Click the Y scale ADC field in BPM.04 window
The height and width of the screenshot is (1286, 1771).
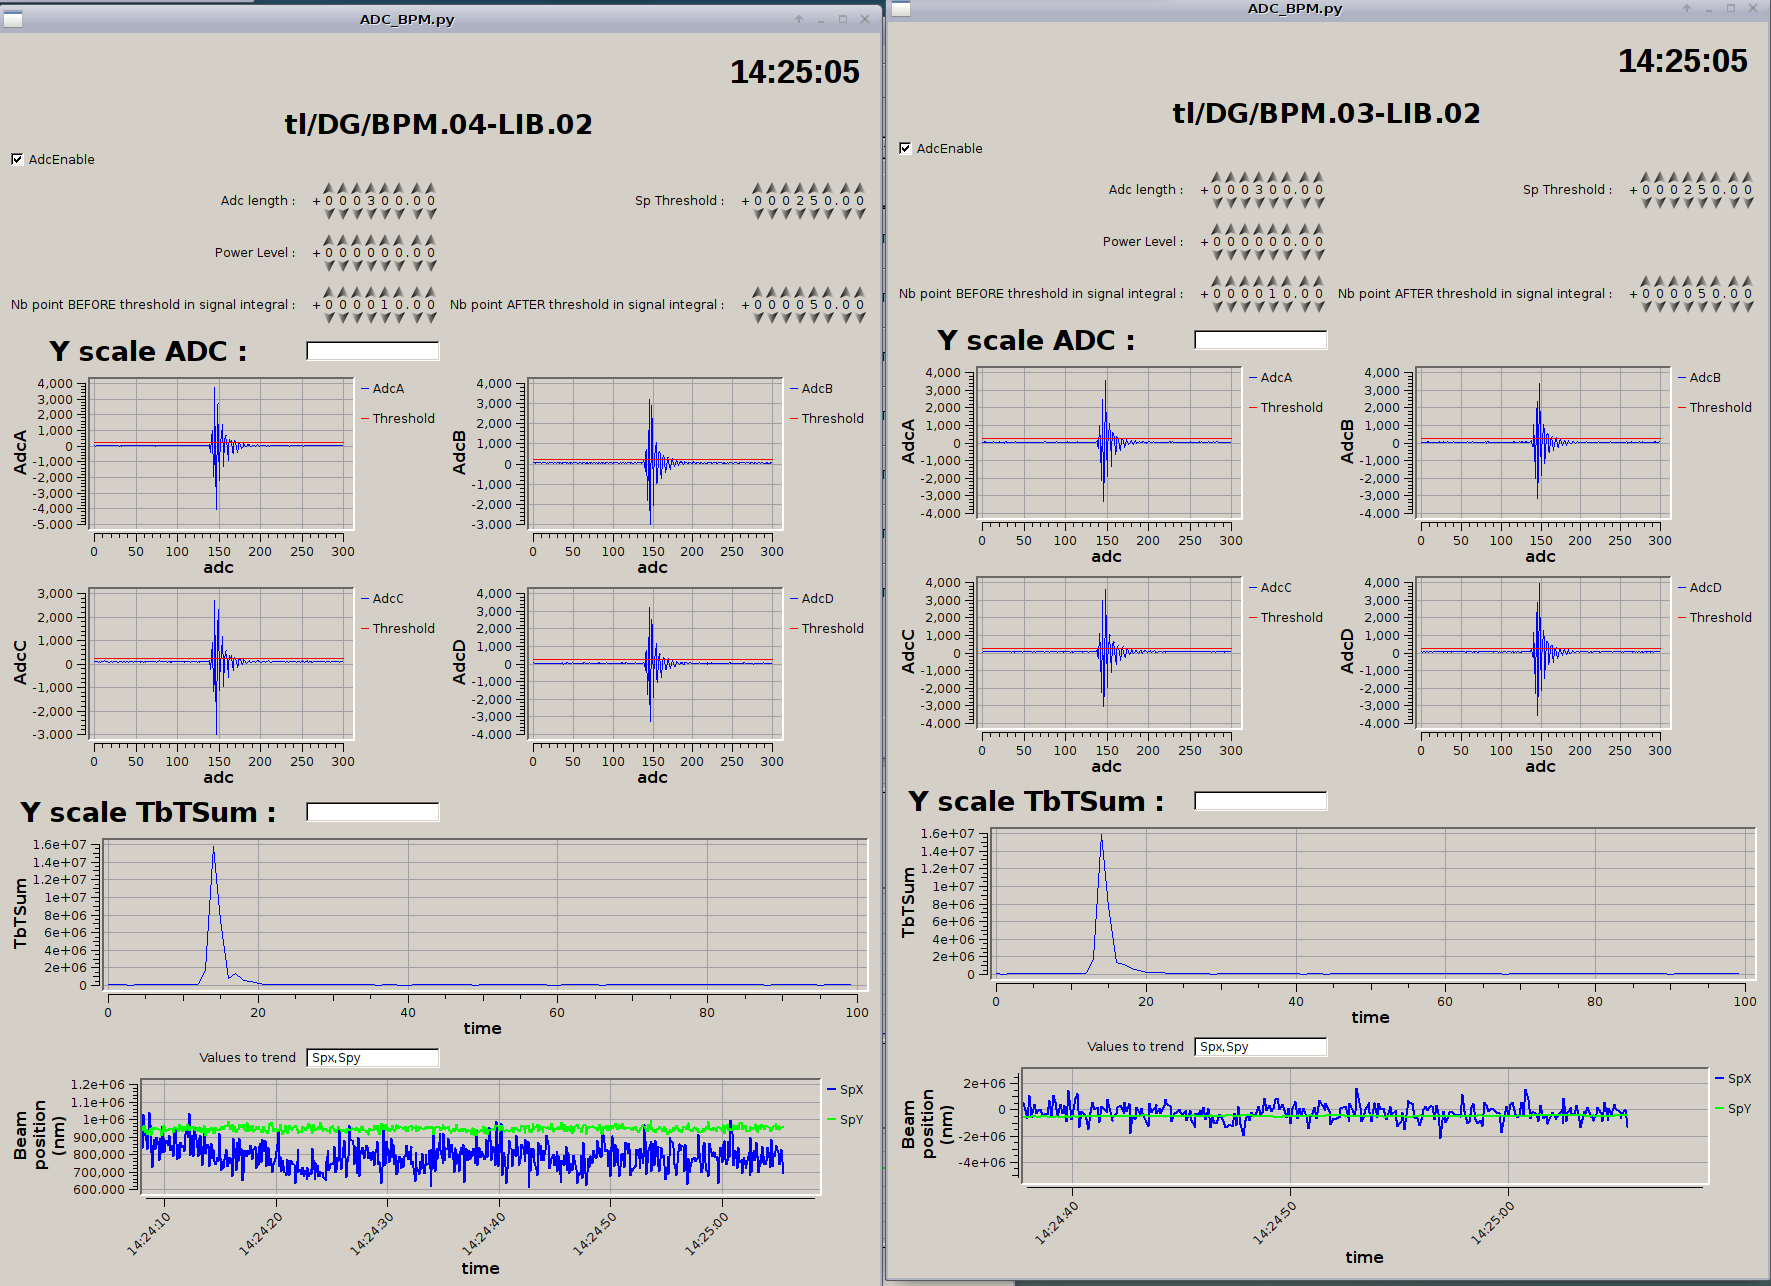click(372, 351)
